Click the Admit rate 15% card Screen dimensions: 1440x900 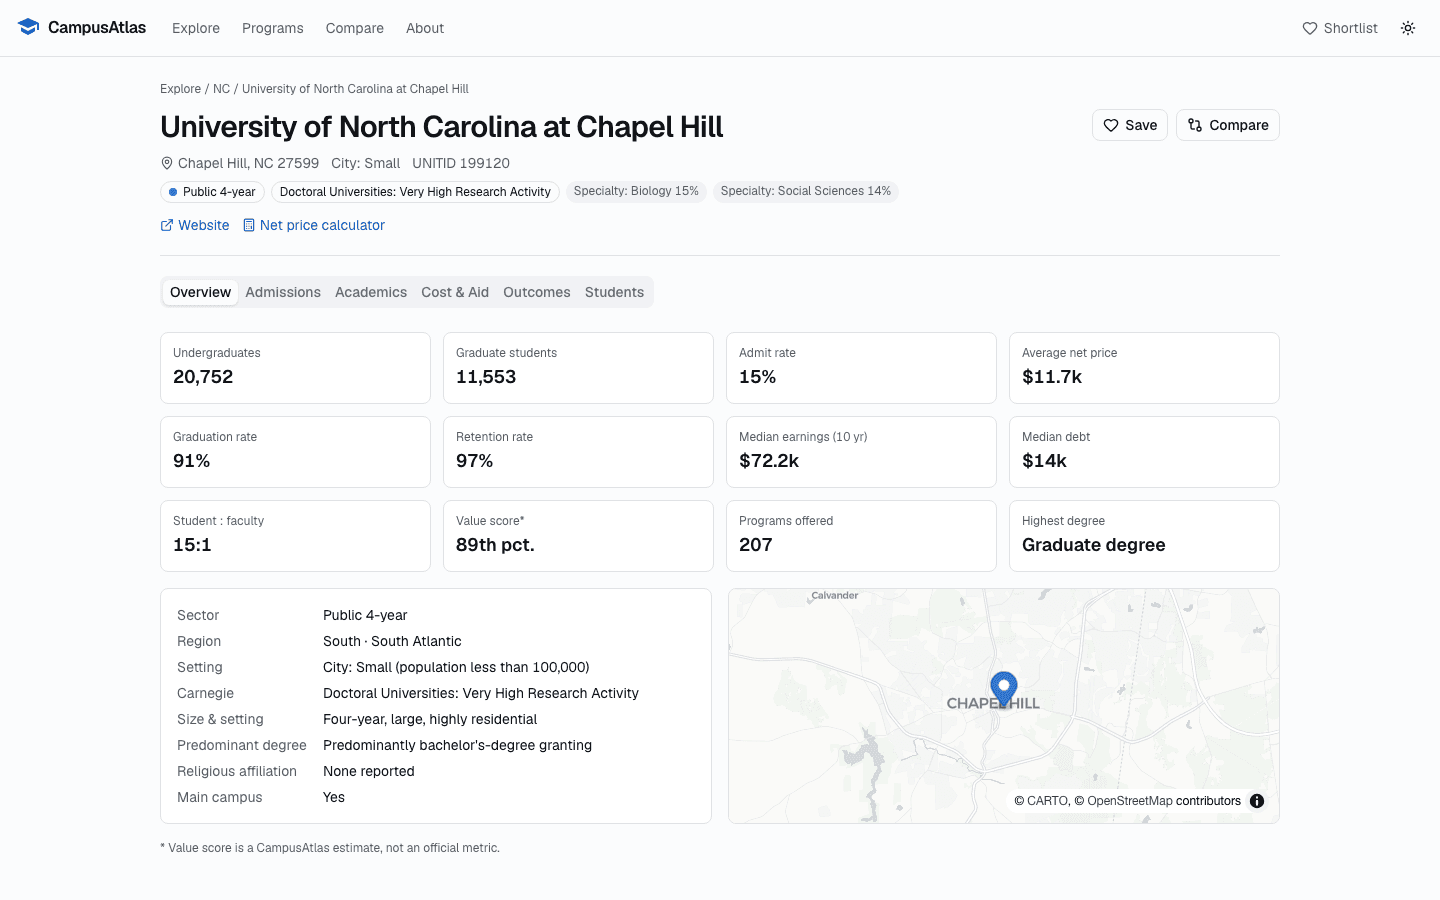(x=861, y=368)
